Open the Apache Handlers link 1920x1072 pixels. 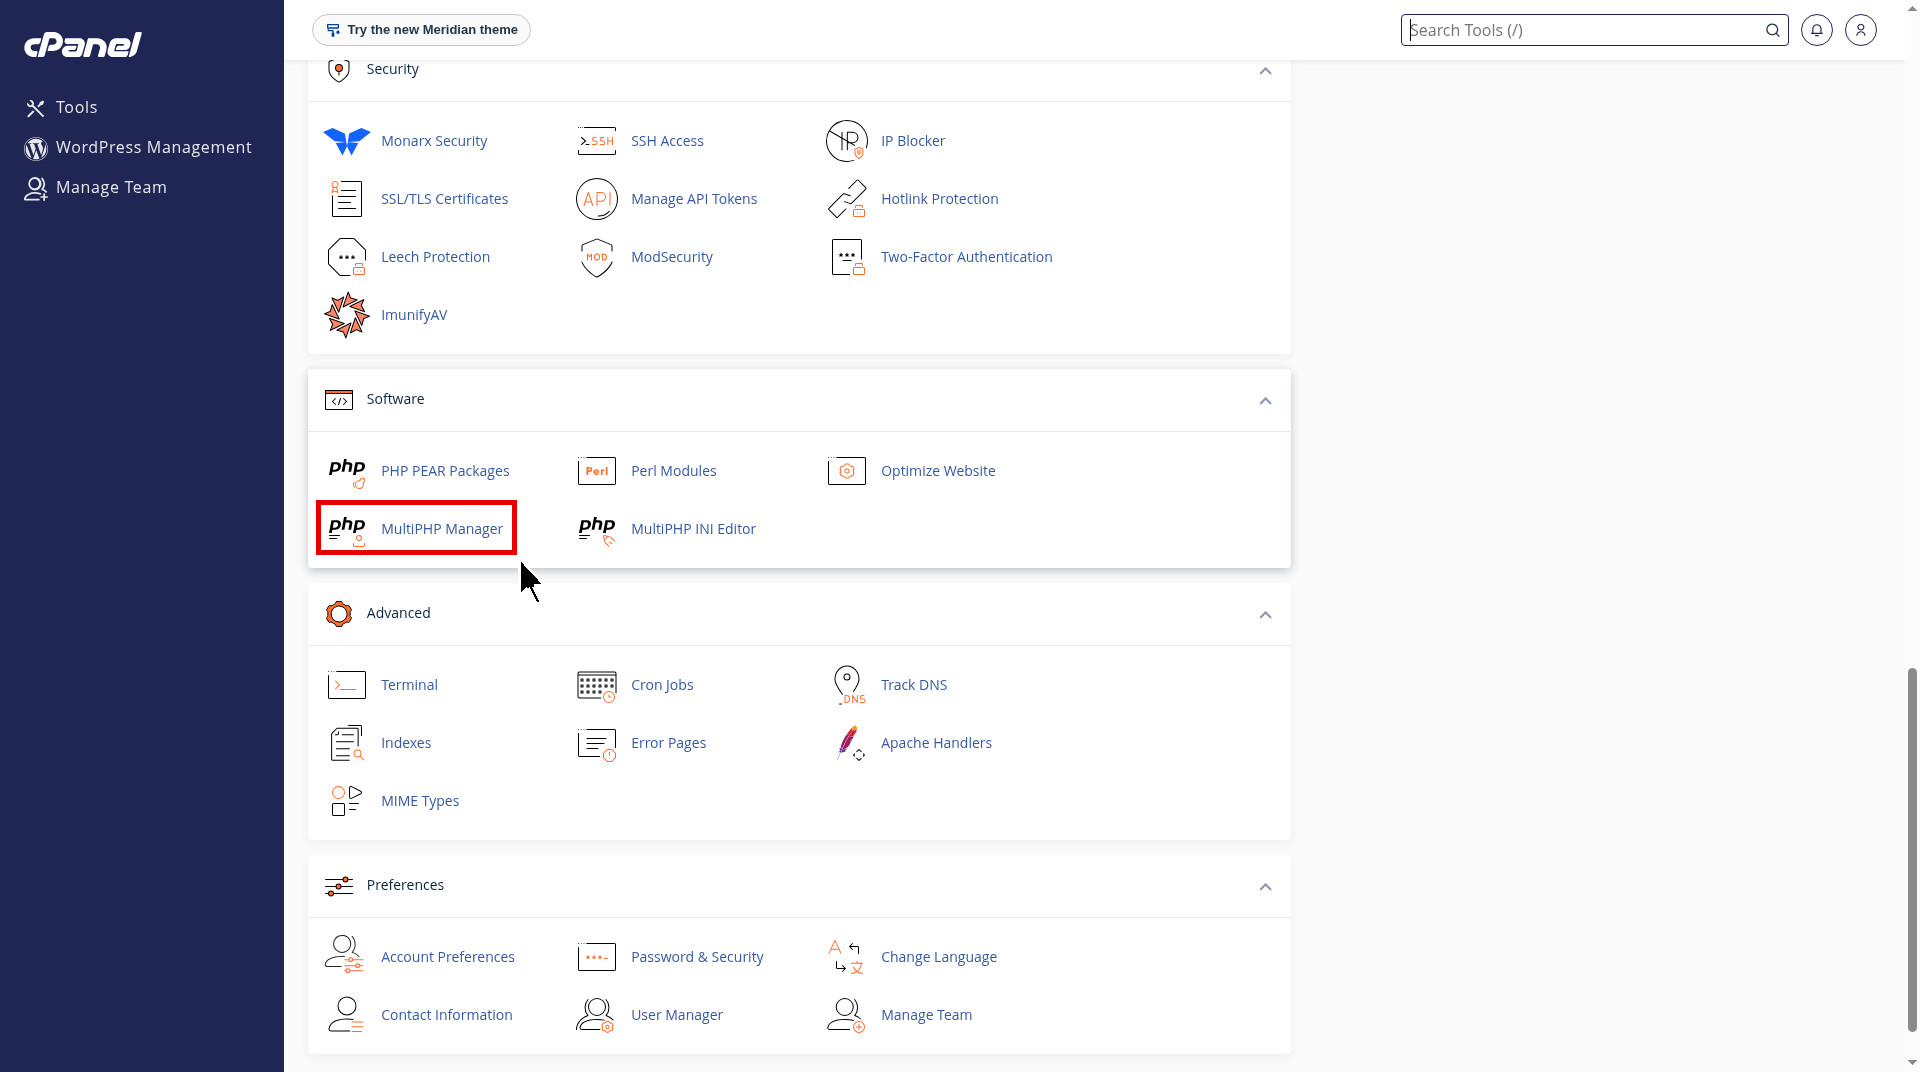pyautogui.click(x=936, y=743)
